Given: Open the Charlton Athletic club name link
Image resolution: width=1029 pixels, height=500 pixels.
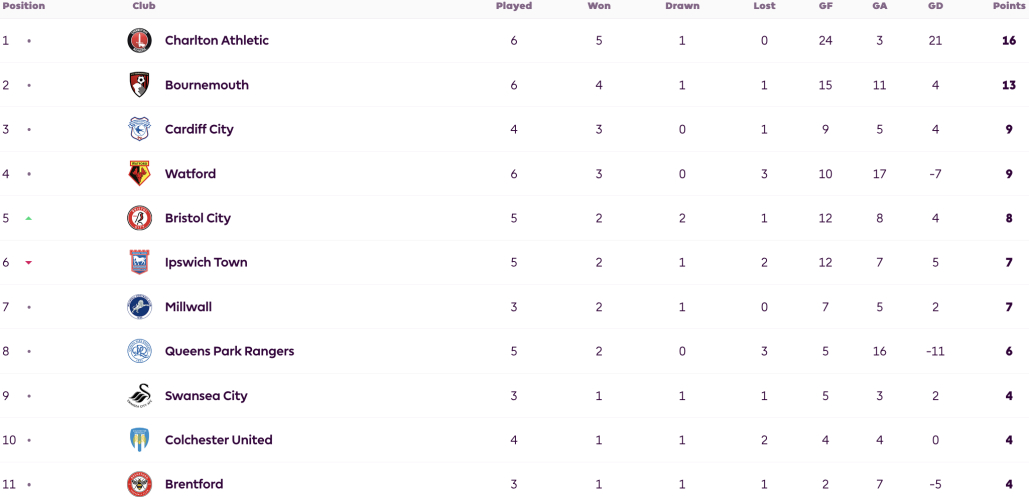Looking at the screenshot, I should pos(217,41).
